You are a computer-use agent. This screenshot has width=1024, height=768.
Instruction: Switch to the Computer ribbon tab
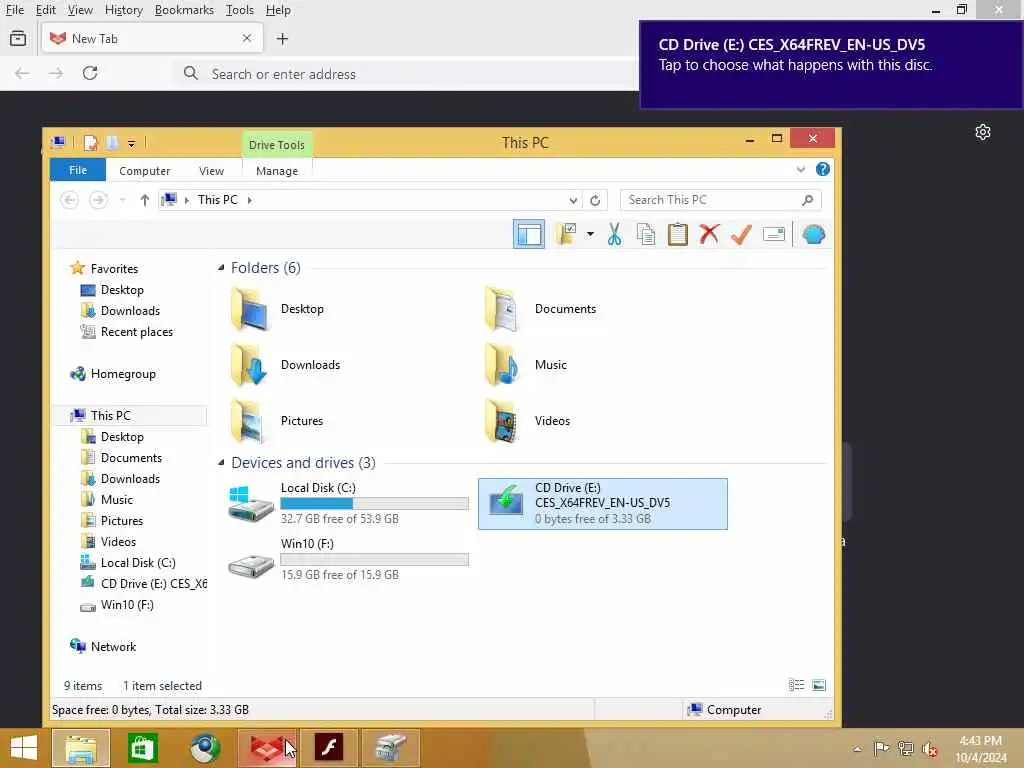144,170
